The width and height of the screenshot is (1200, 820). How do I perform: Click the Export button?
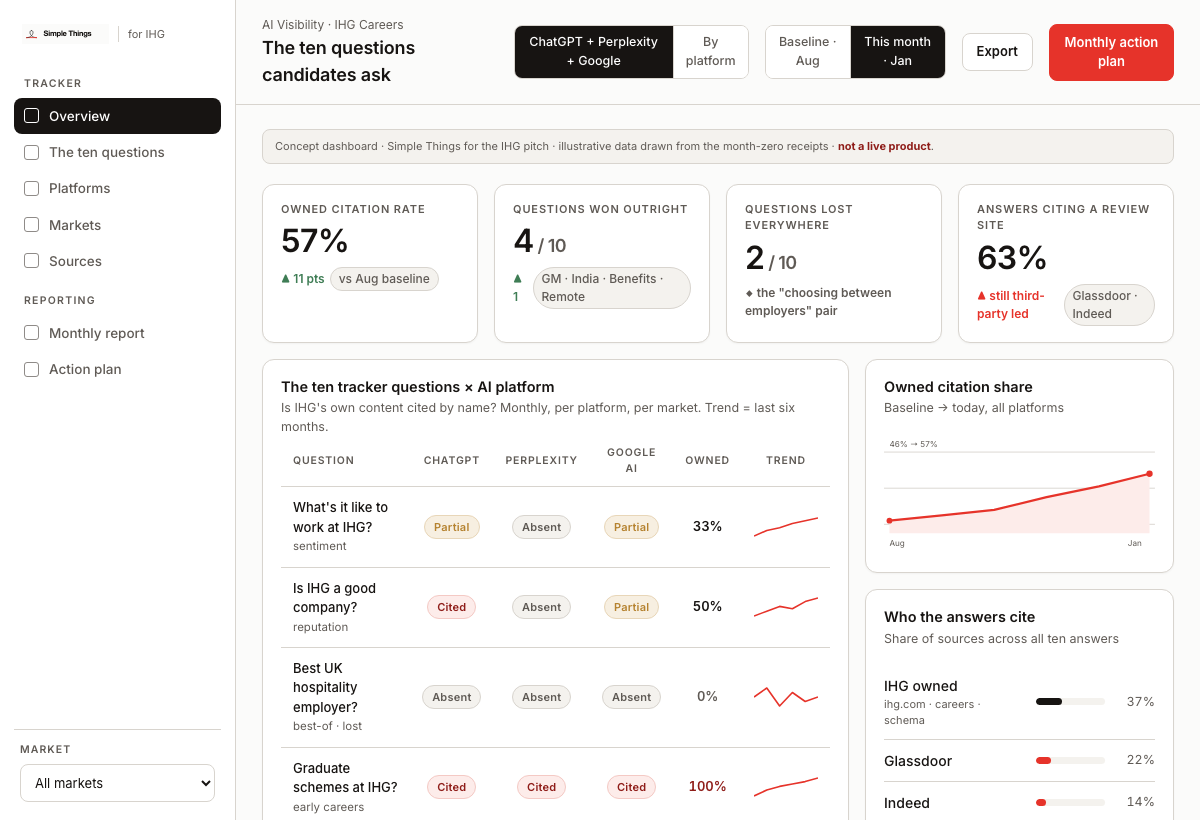pyautogui.click(x=997, y=52)
